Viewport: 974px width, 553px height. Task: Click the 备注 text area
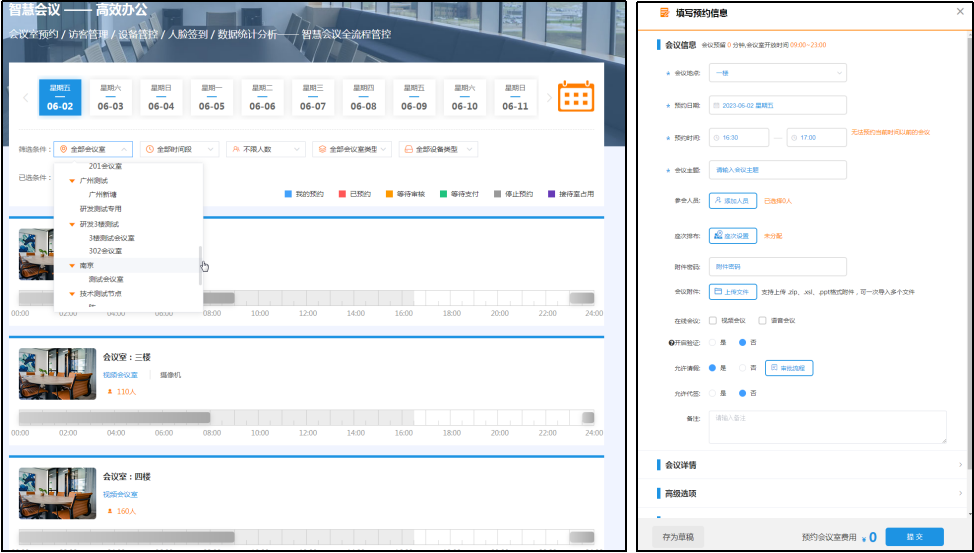click(x=827, y=427)
